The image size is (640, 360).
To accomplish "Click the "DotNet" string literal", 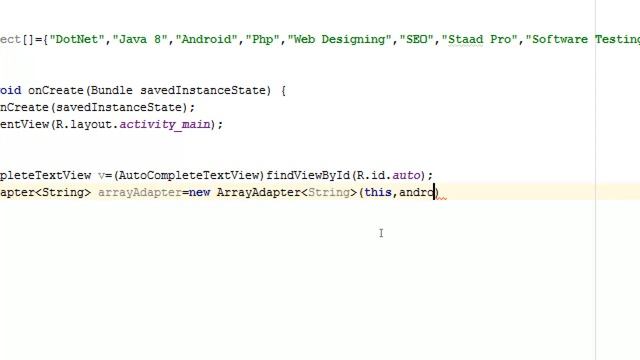I will coord(77,40).
